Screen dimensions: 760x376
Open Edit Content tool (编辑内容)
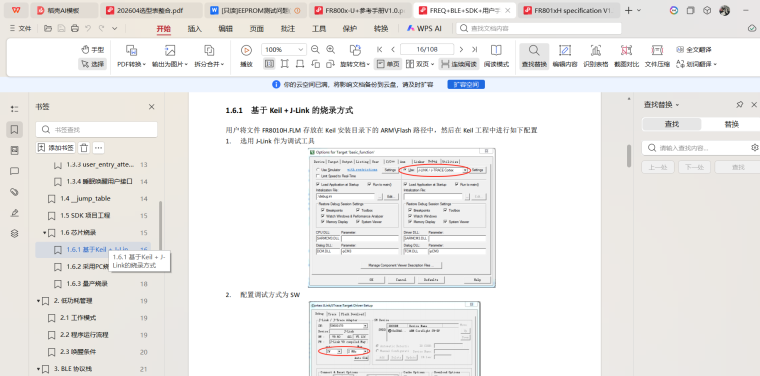click(565, 56)
